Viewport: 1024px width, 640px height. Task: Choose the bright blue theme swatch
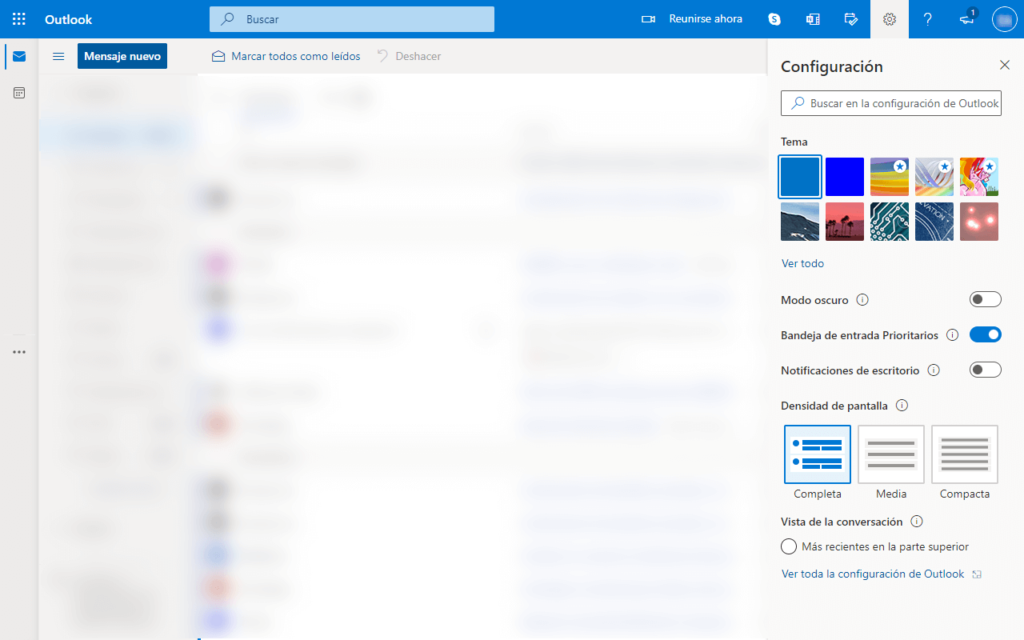pyautogui.click(x=844, y=177)
